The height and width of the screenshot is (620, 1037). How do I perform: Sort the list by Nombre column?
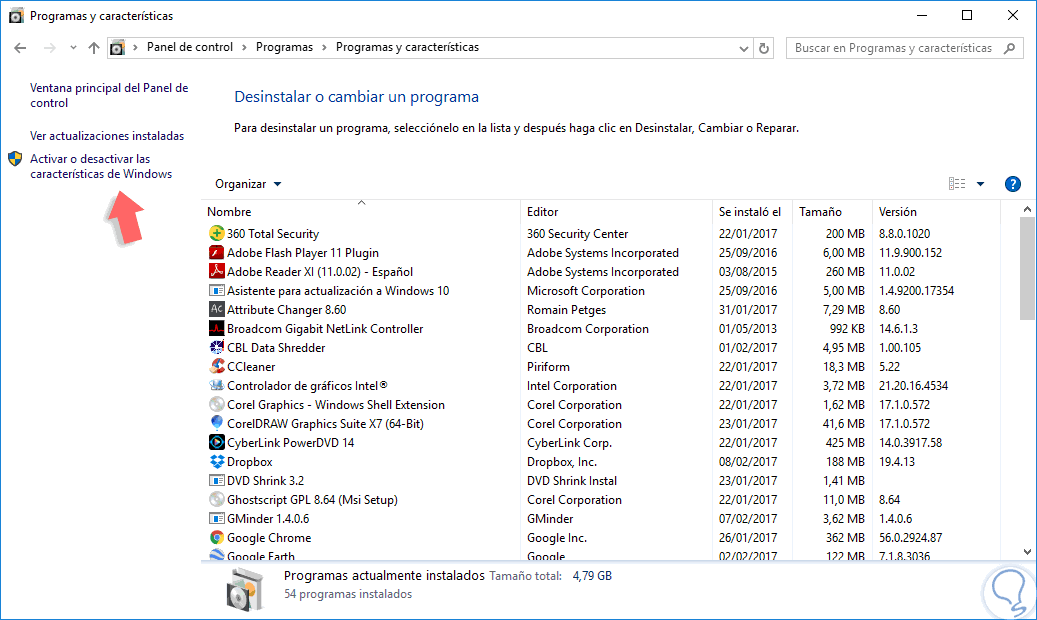click(229, 212)
